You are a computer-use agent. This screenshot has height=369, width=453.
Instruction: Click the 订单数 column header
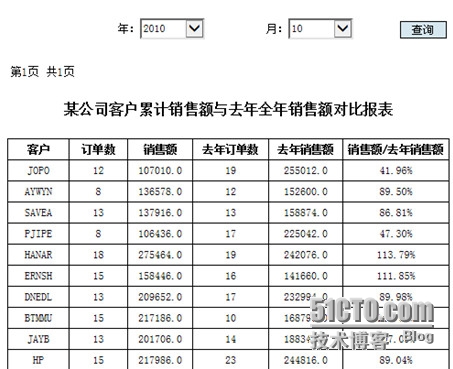98,149
